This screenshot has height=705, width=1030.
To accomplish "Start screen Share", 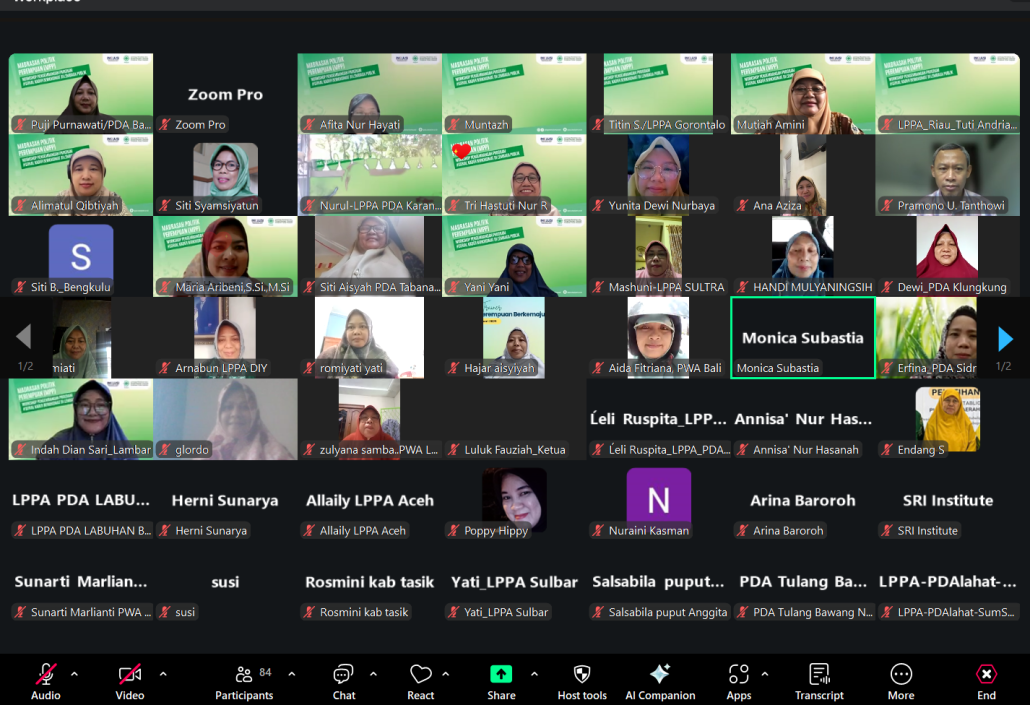I will tap(501, 681).
